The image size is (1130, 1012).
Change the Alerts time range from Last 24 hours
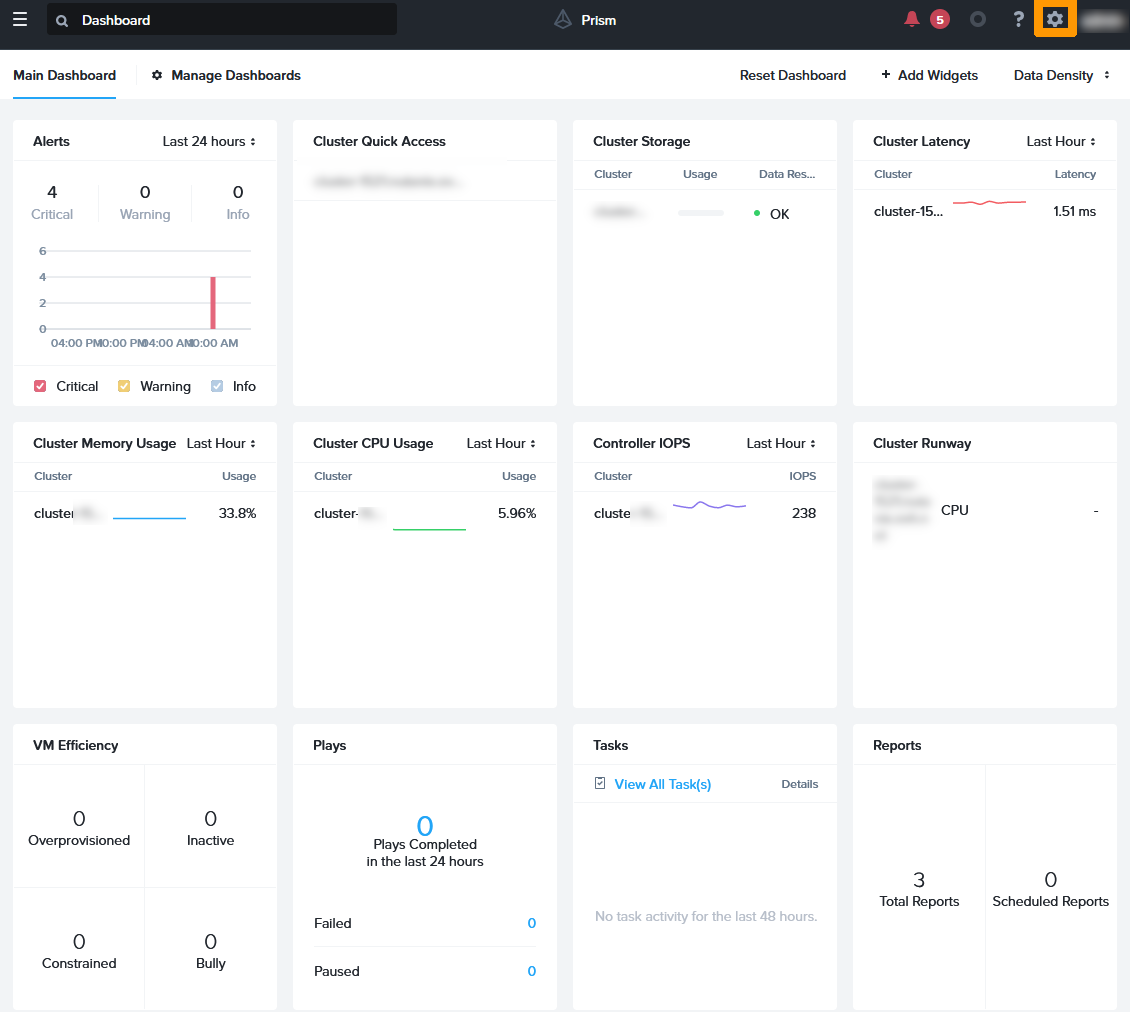(x=207, y=141)
